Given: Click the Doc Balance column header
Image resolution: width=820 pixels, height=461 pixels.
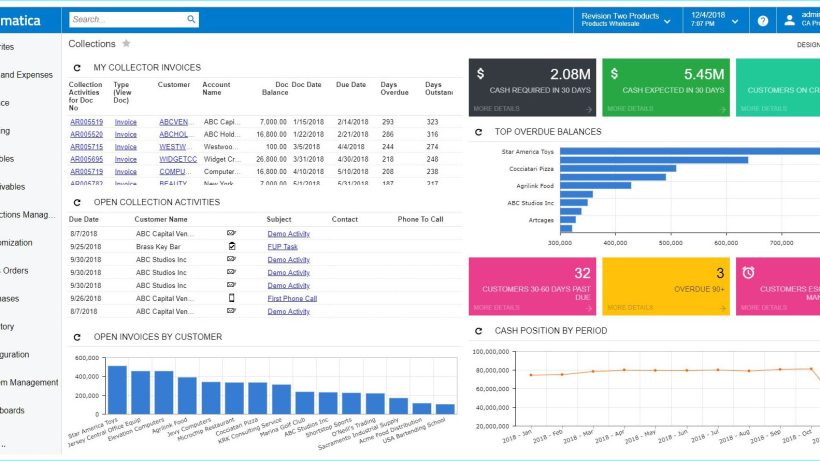Looking at the screenshot, I should click(x=275, y=88).
